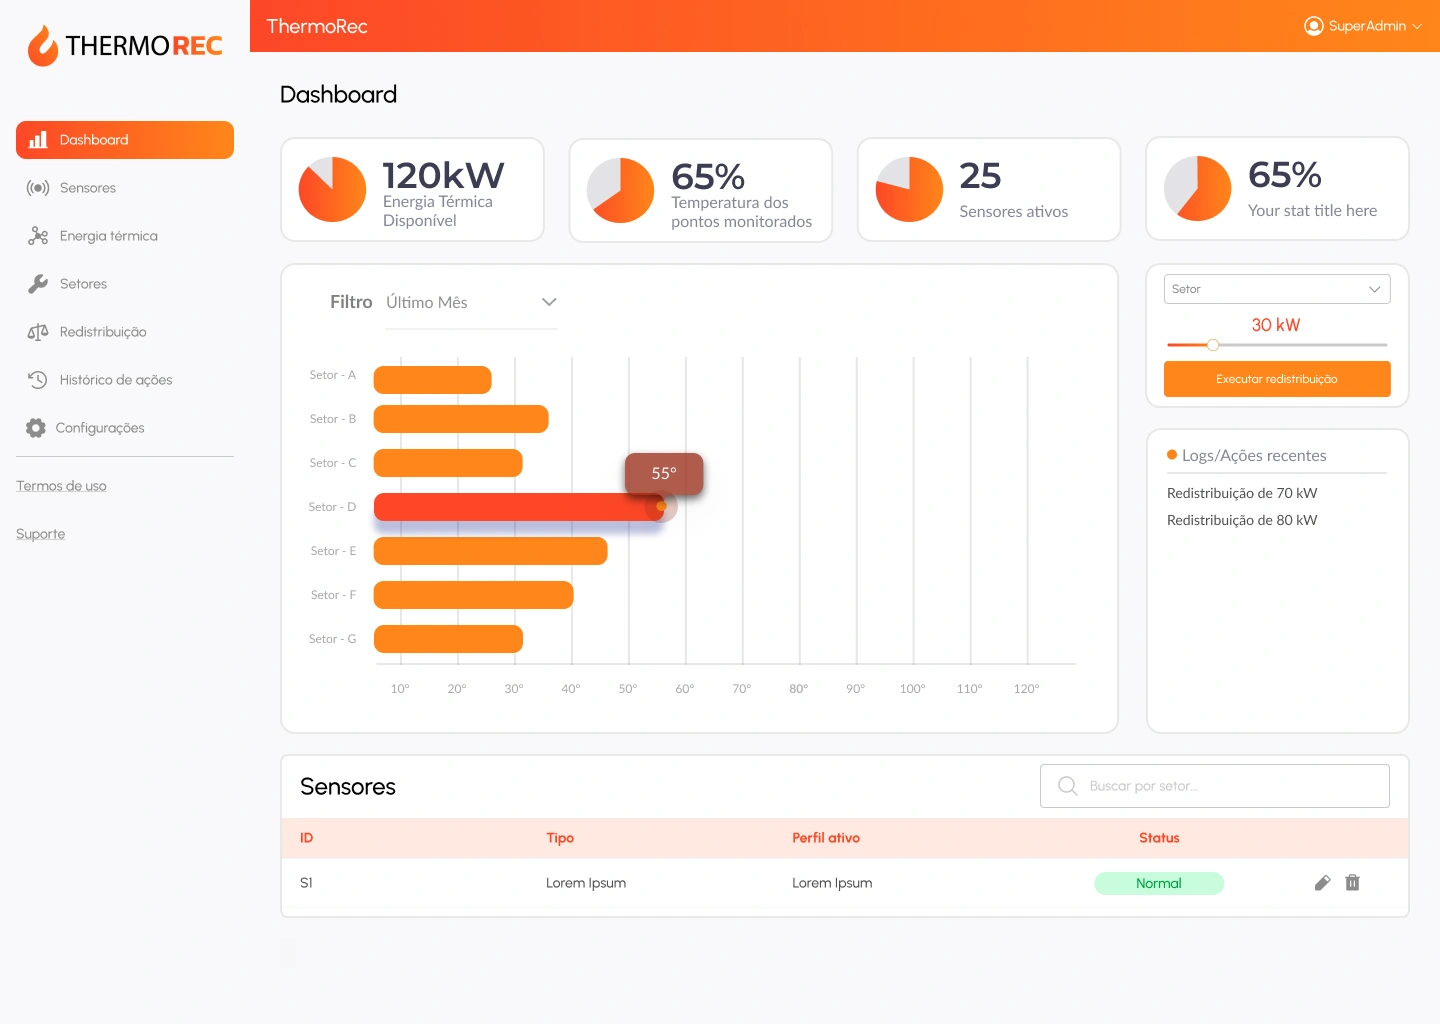Click the pencil edit icon for sensor S1
This screenshot has height=1024, width=1440.
click(1322, 883)
